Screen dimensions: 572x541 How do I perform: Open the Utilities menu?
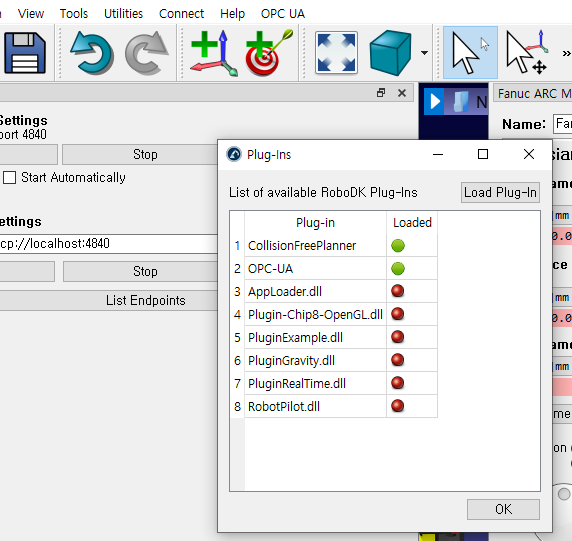(123, 13)
